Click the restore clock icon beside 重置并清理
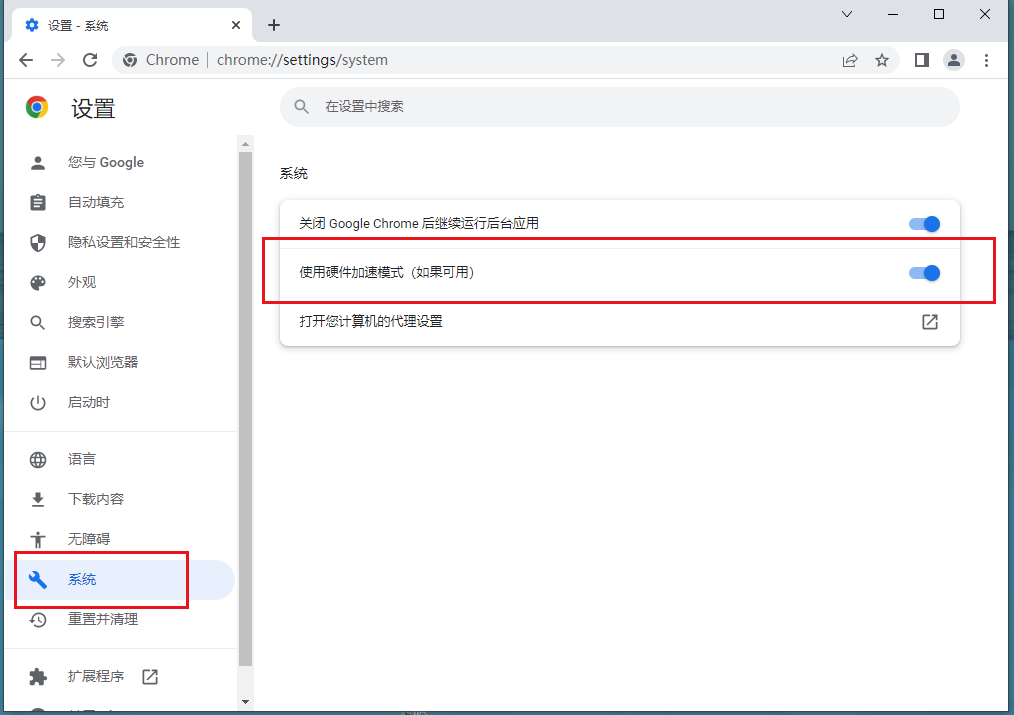Image resolution: width=1014 pixels, height=715 pixels. (38, 620)
